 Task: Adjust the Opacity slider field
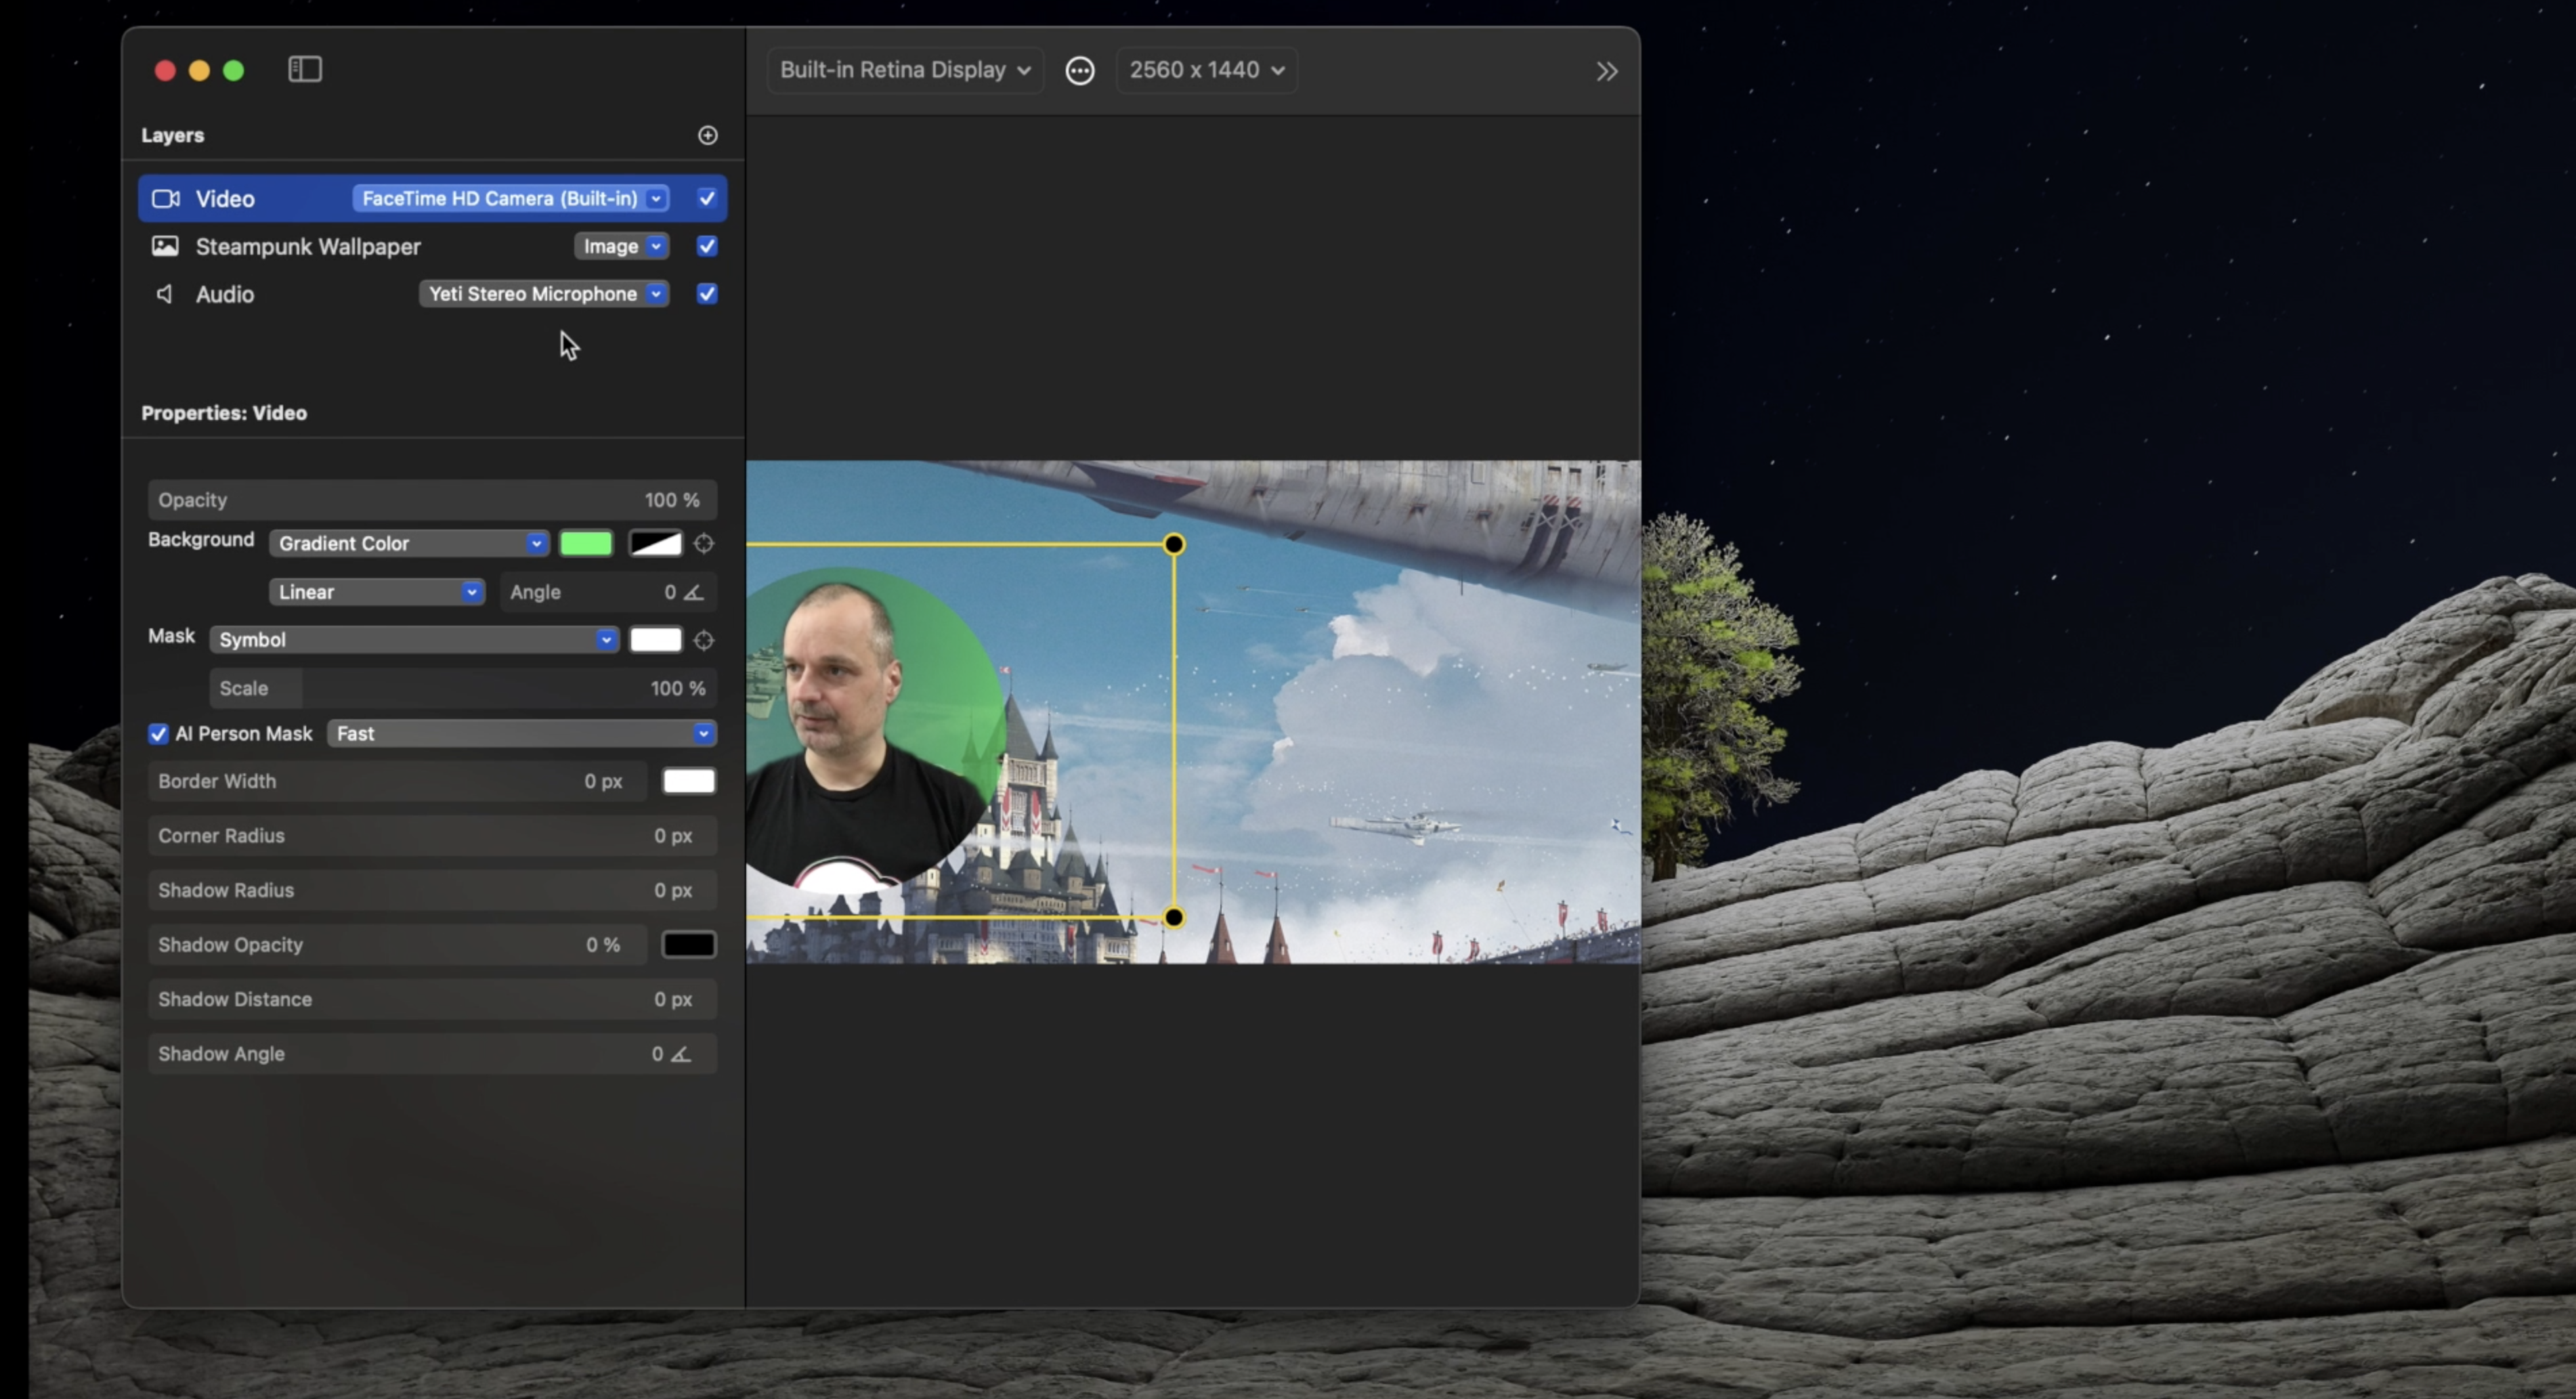tap(432, 500)
